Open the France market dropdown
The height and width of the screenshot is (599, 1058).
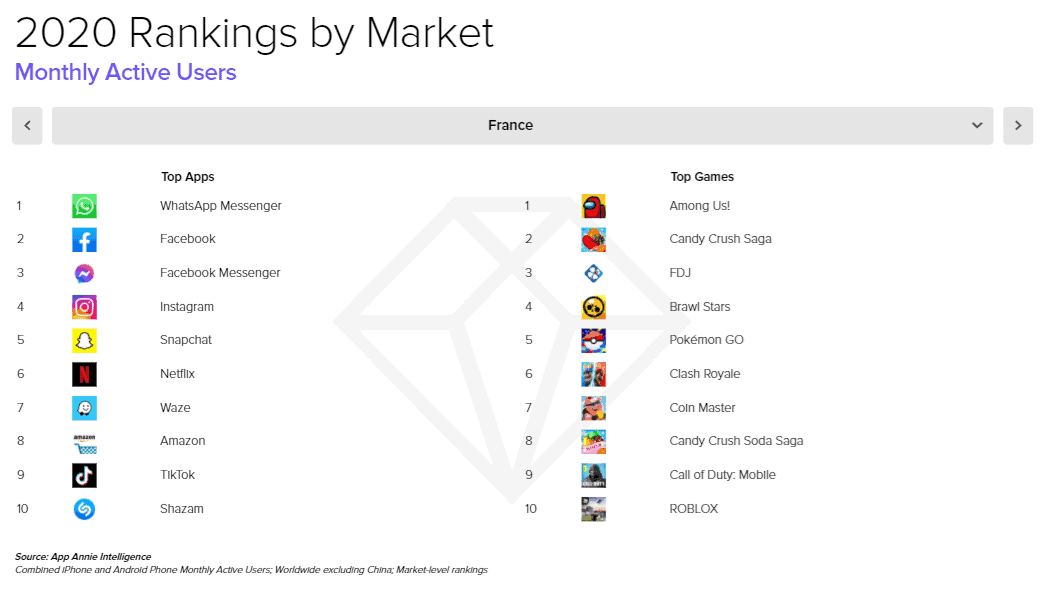click(x=510, y=126)
